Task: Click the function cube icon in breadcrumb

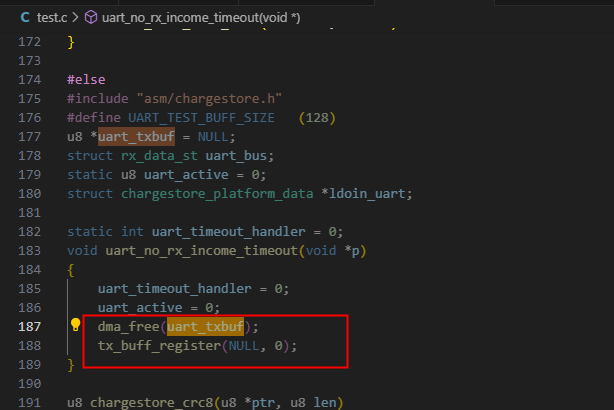Action: pyautogui.click(x=91, y=17)
